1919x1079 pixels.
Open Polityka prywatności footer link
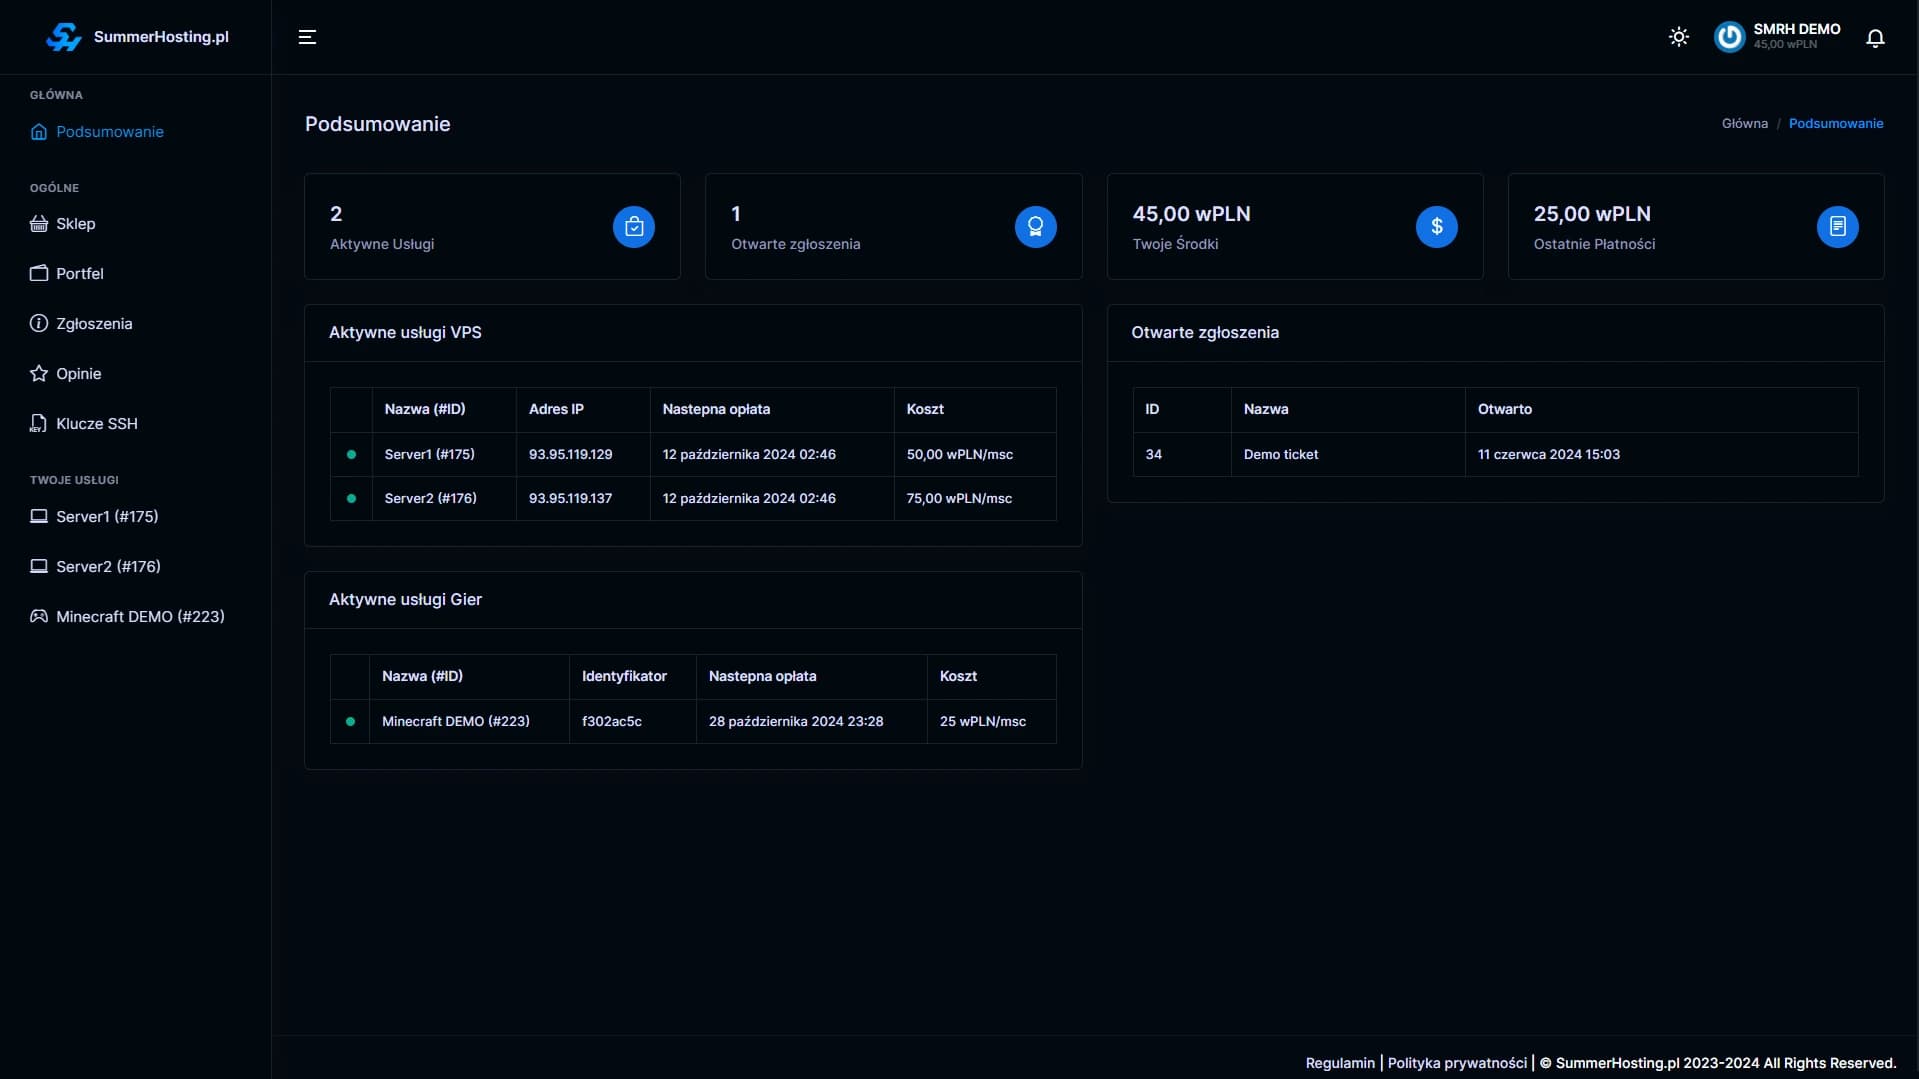click(1457, 1063)
